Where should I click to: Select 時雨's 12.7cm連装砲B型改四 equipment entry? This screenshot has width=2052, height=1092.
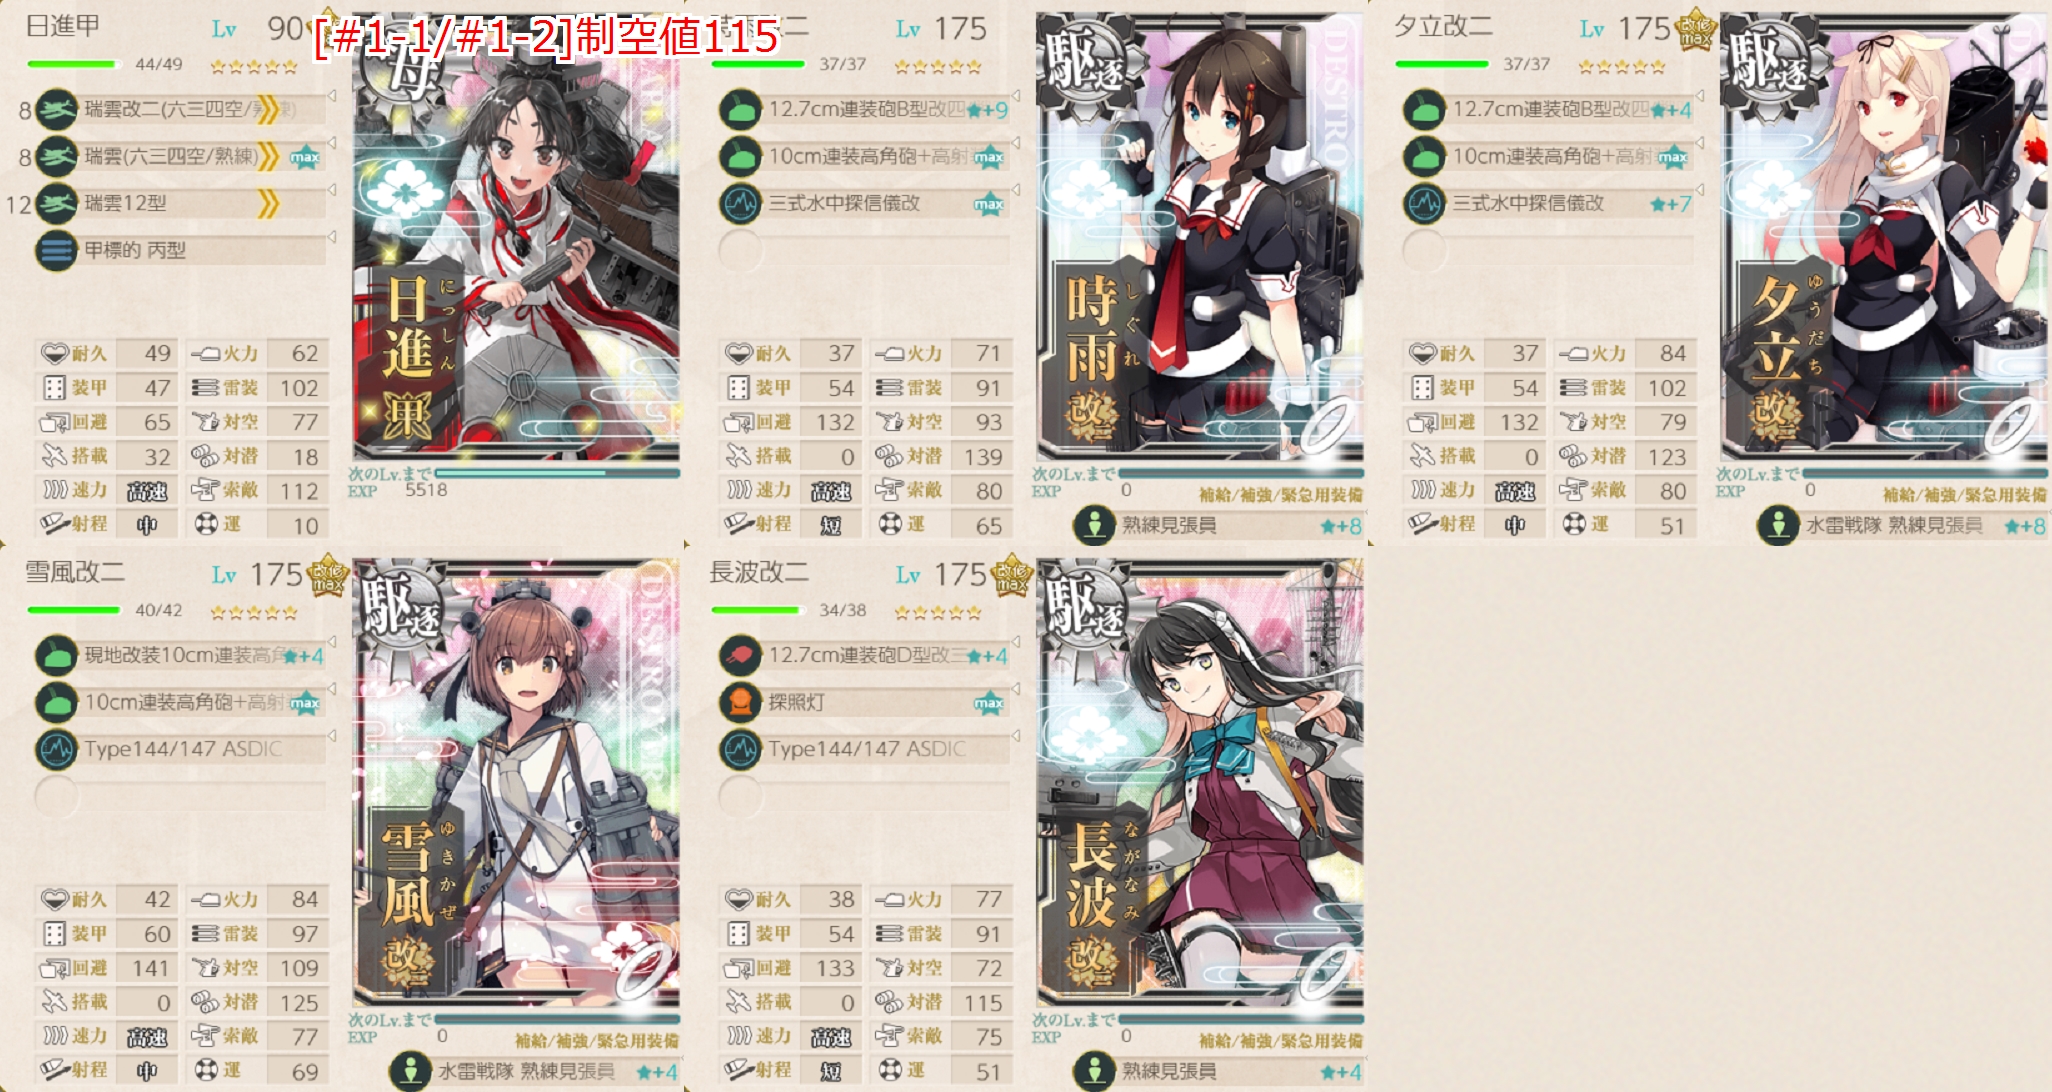pos(866,110)
